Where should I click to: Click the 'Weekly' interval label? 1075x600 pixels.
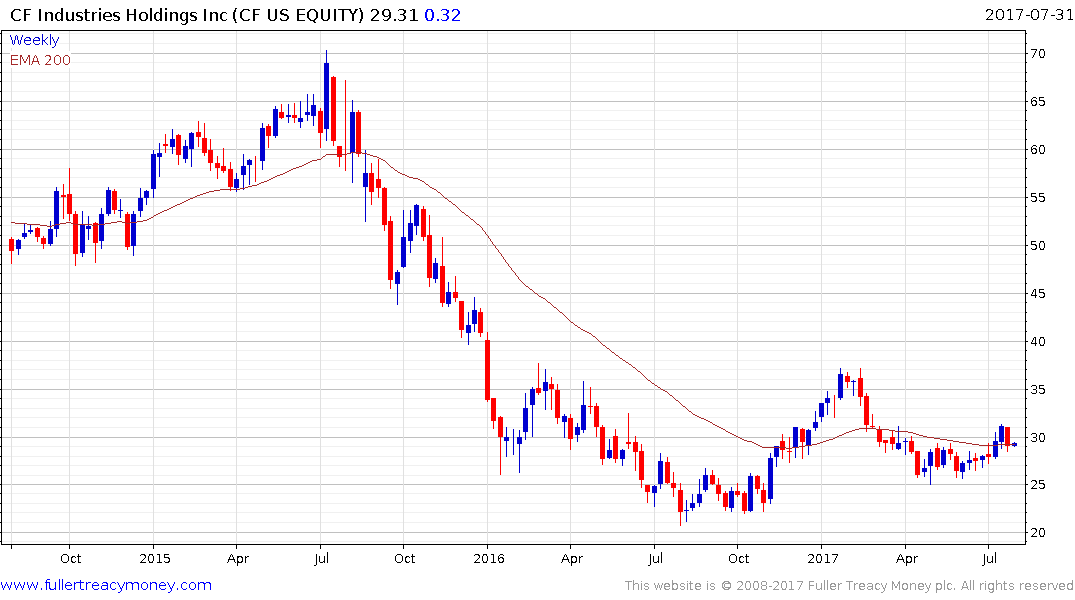click(x=34, y=40)
